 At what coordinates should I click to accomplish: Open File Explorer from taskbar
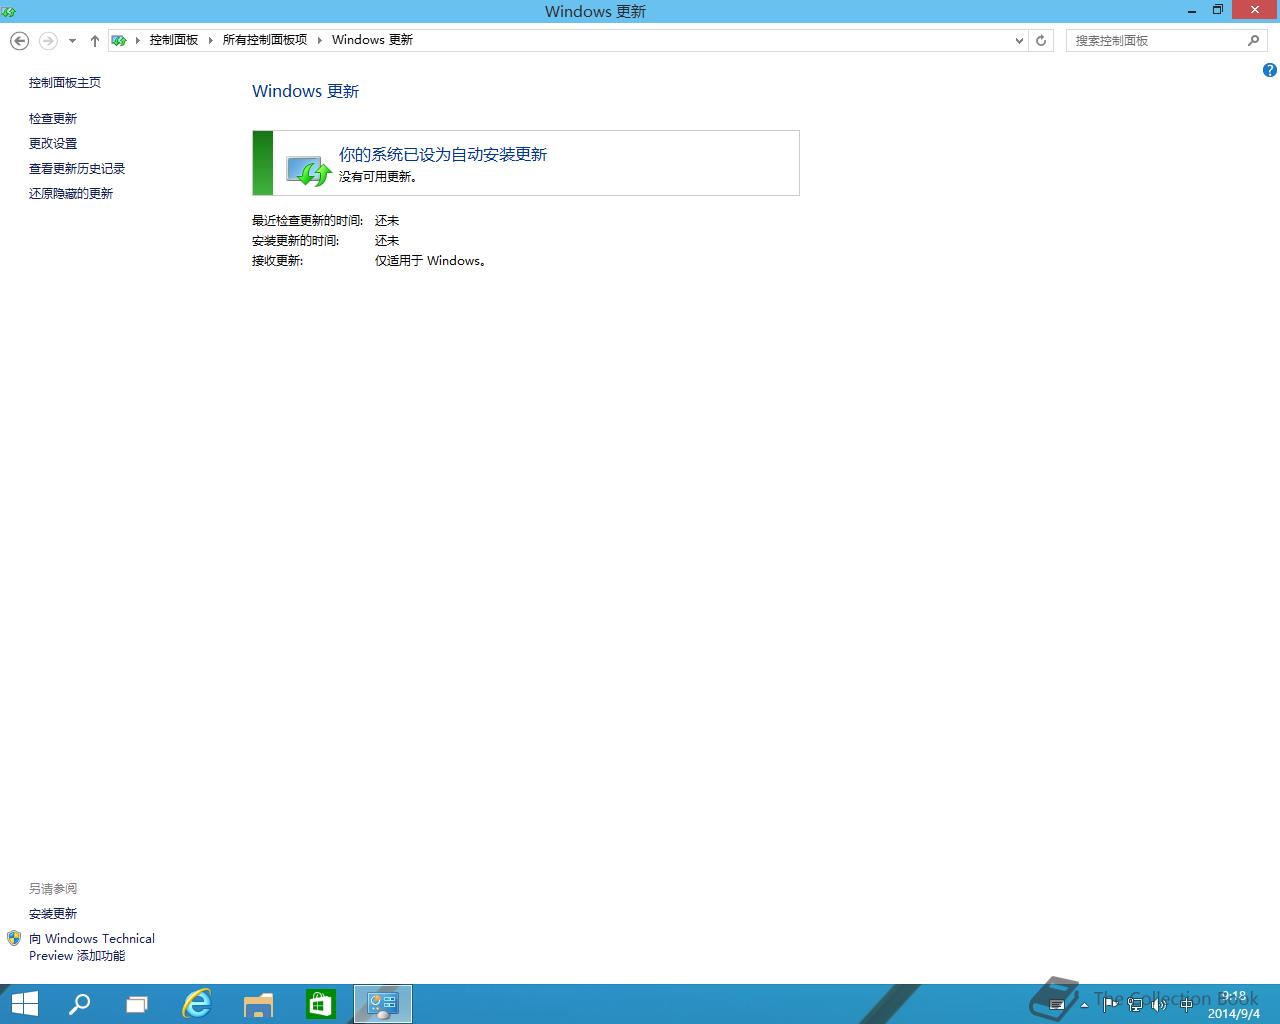tap(258, 1004)
